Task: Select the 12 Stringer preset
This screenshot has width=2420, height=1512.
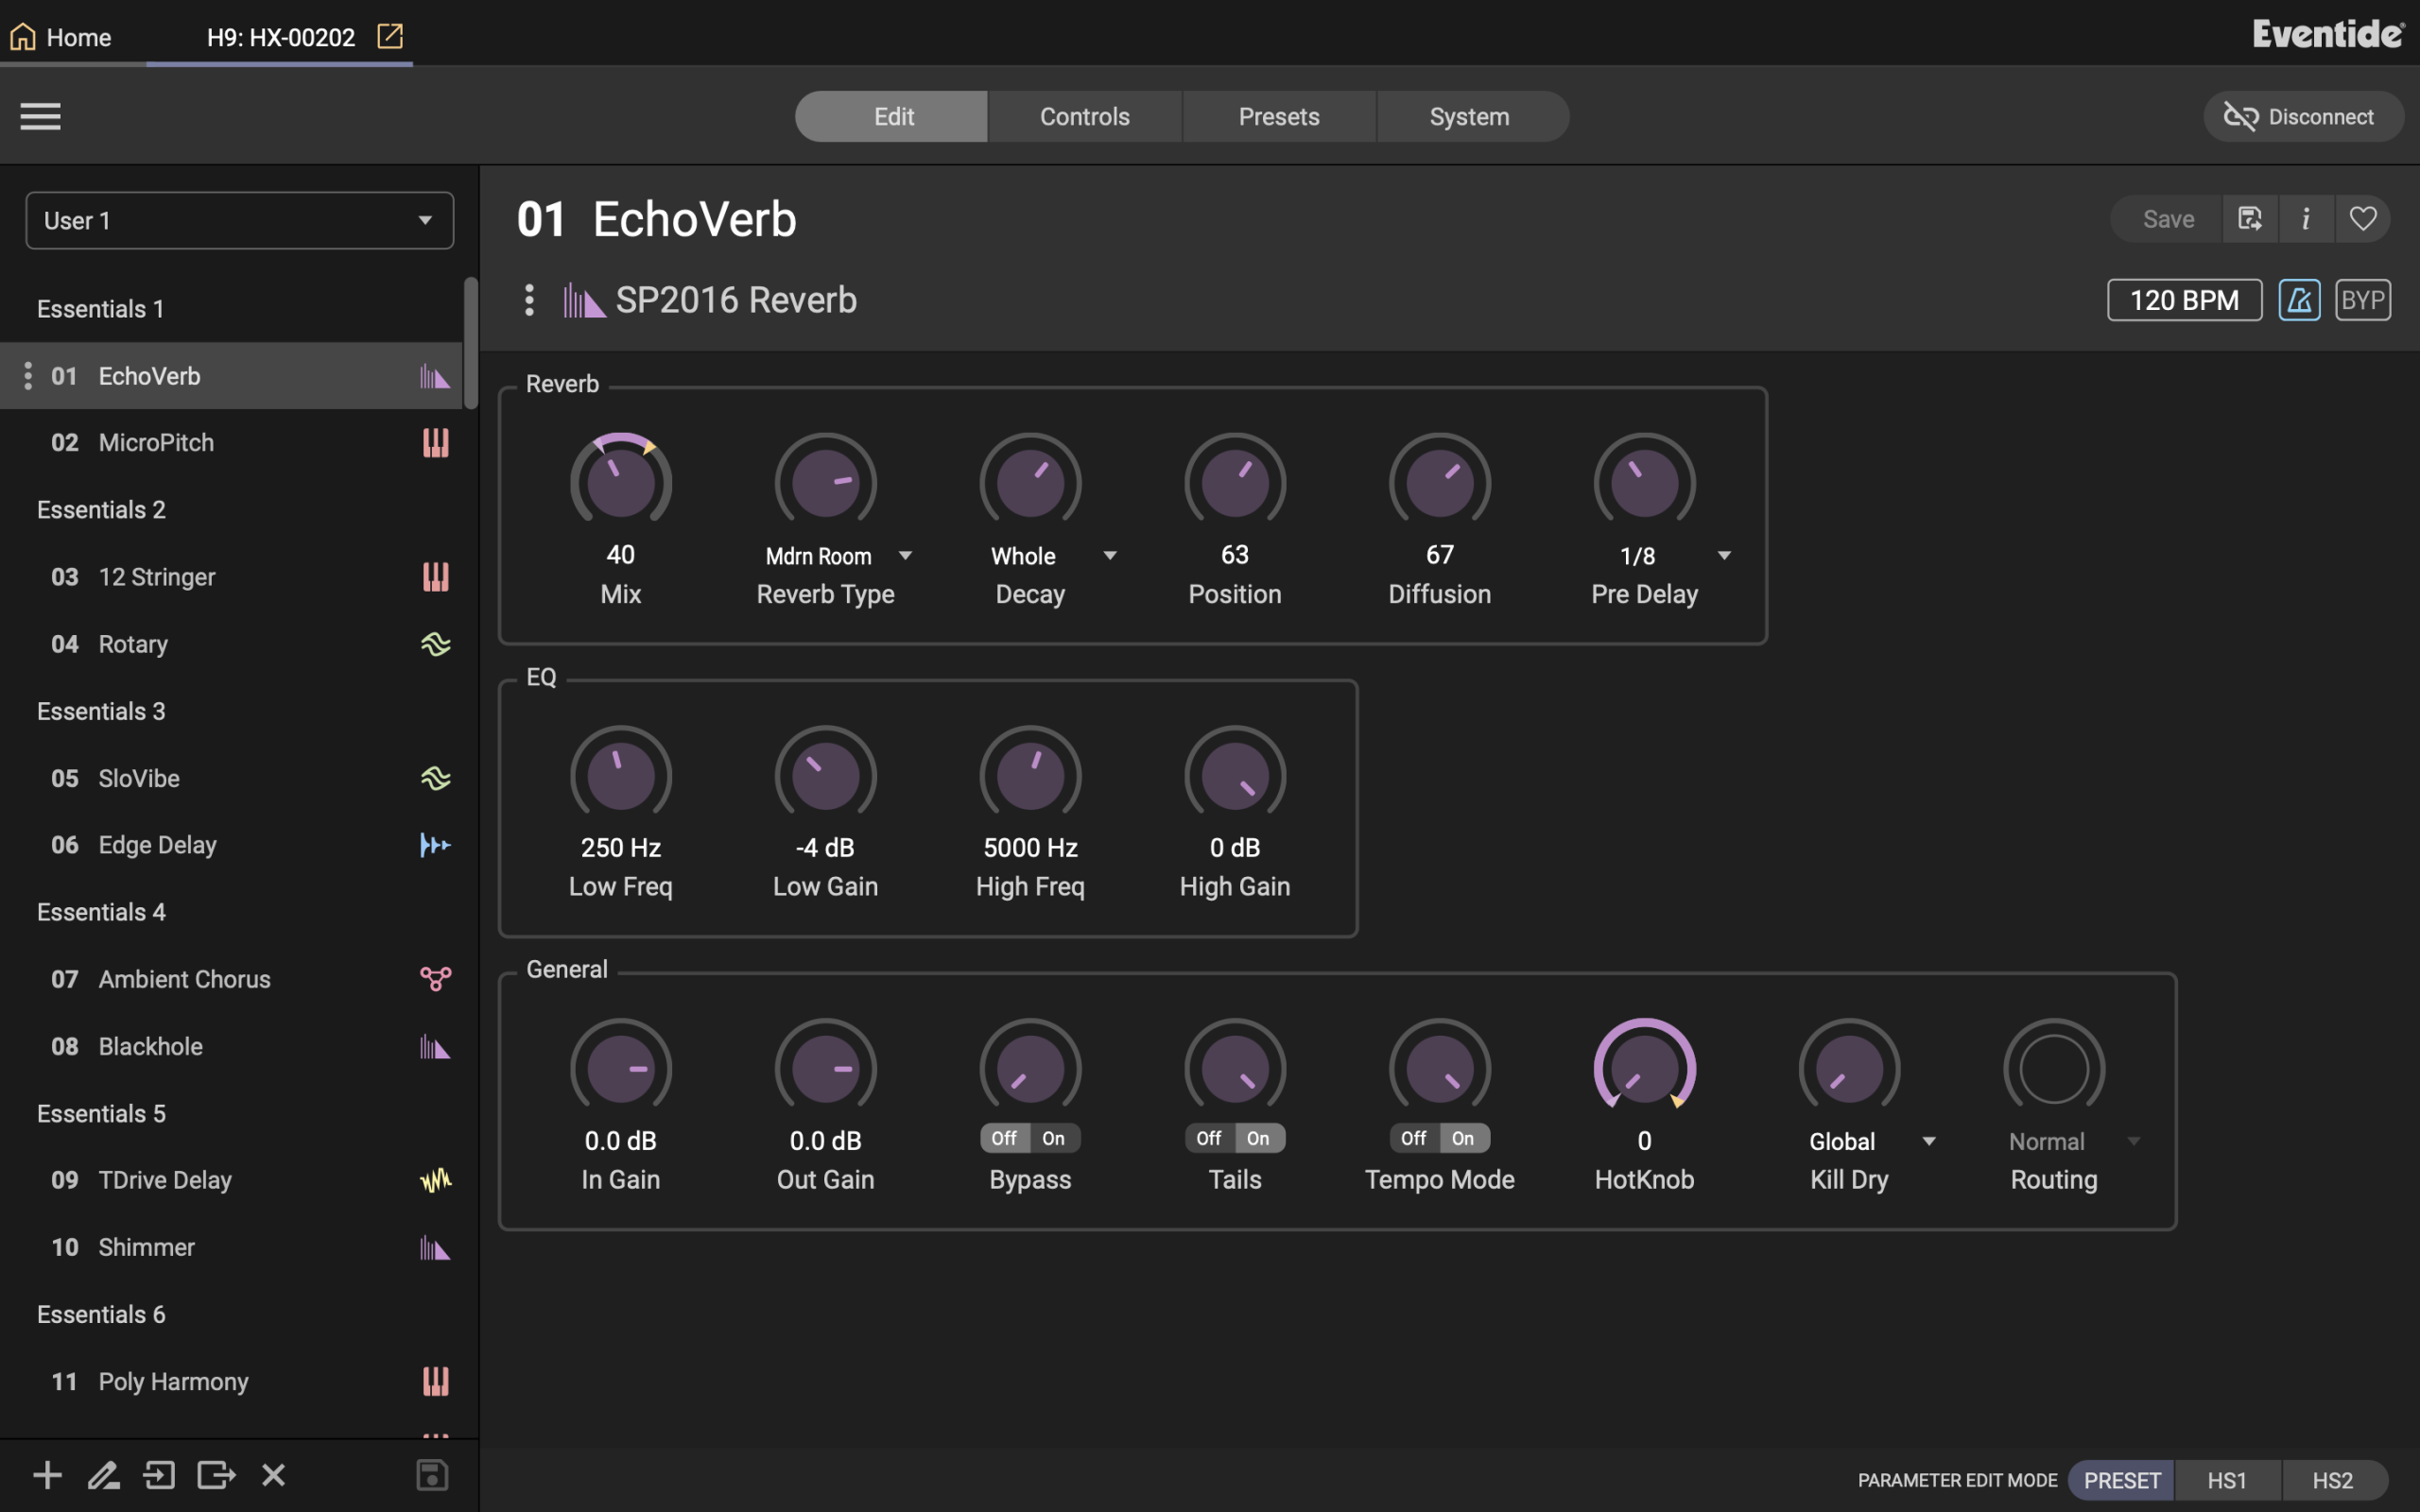Action: (x=232, y=577)
